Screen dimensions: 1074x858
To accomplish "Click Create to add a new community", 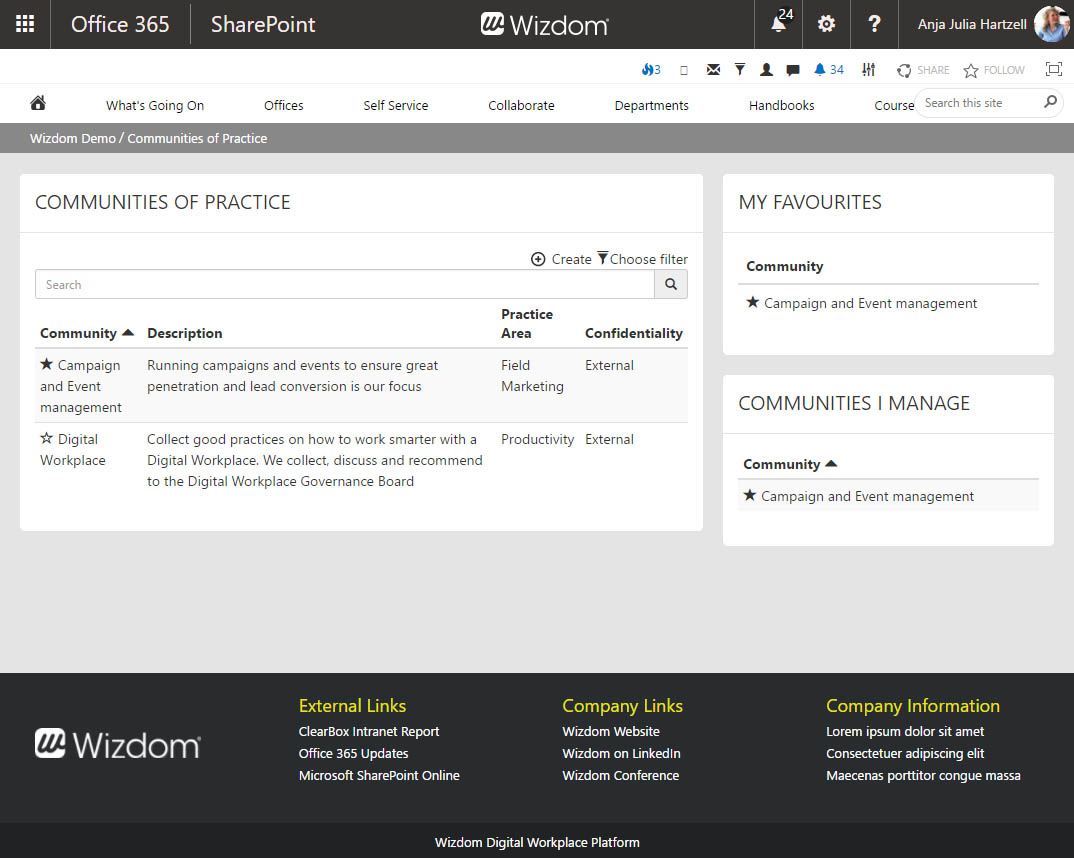I will point(561,259).
